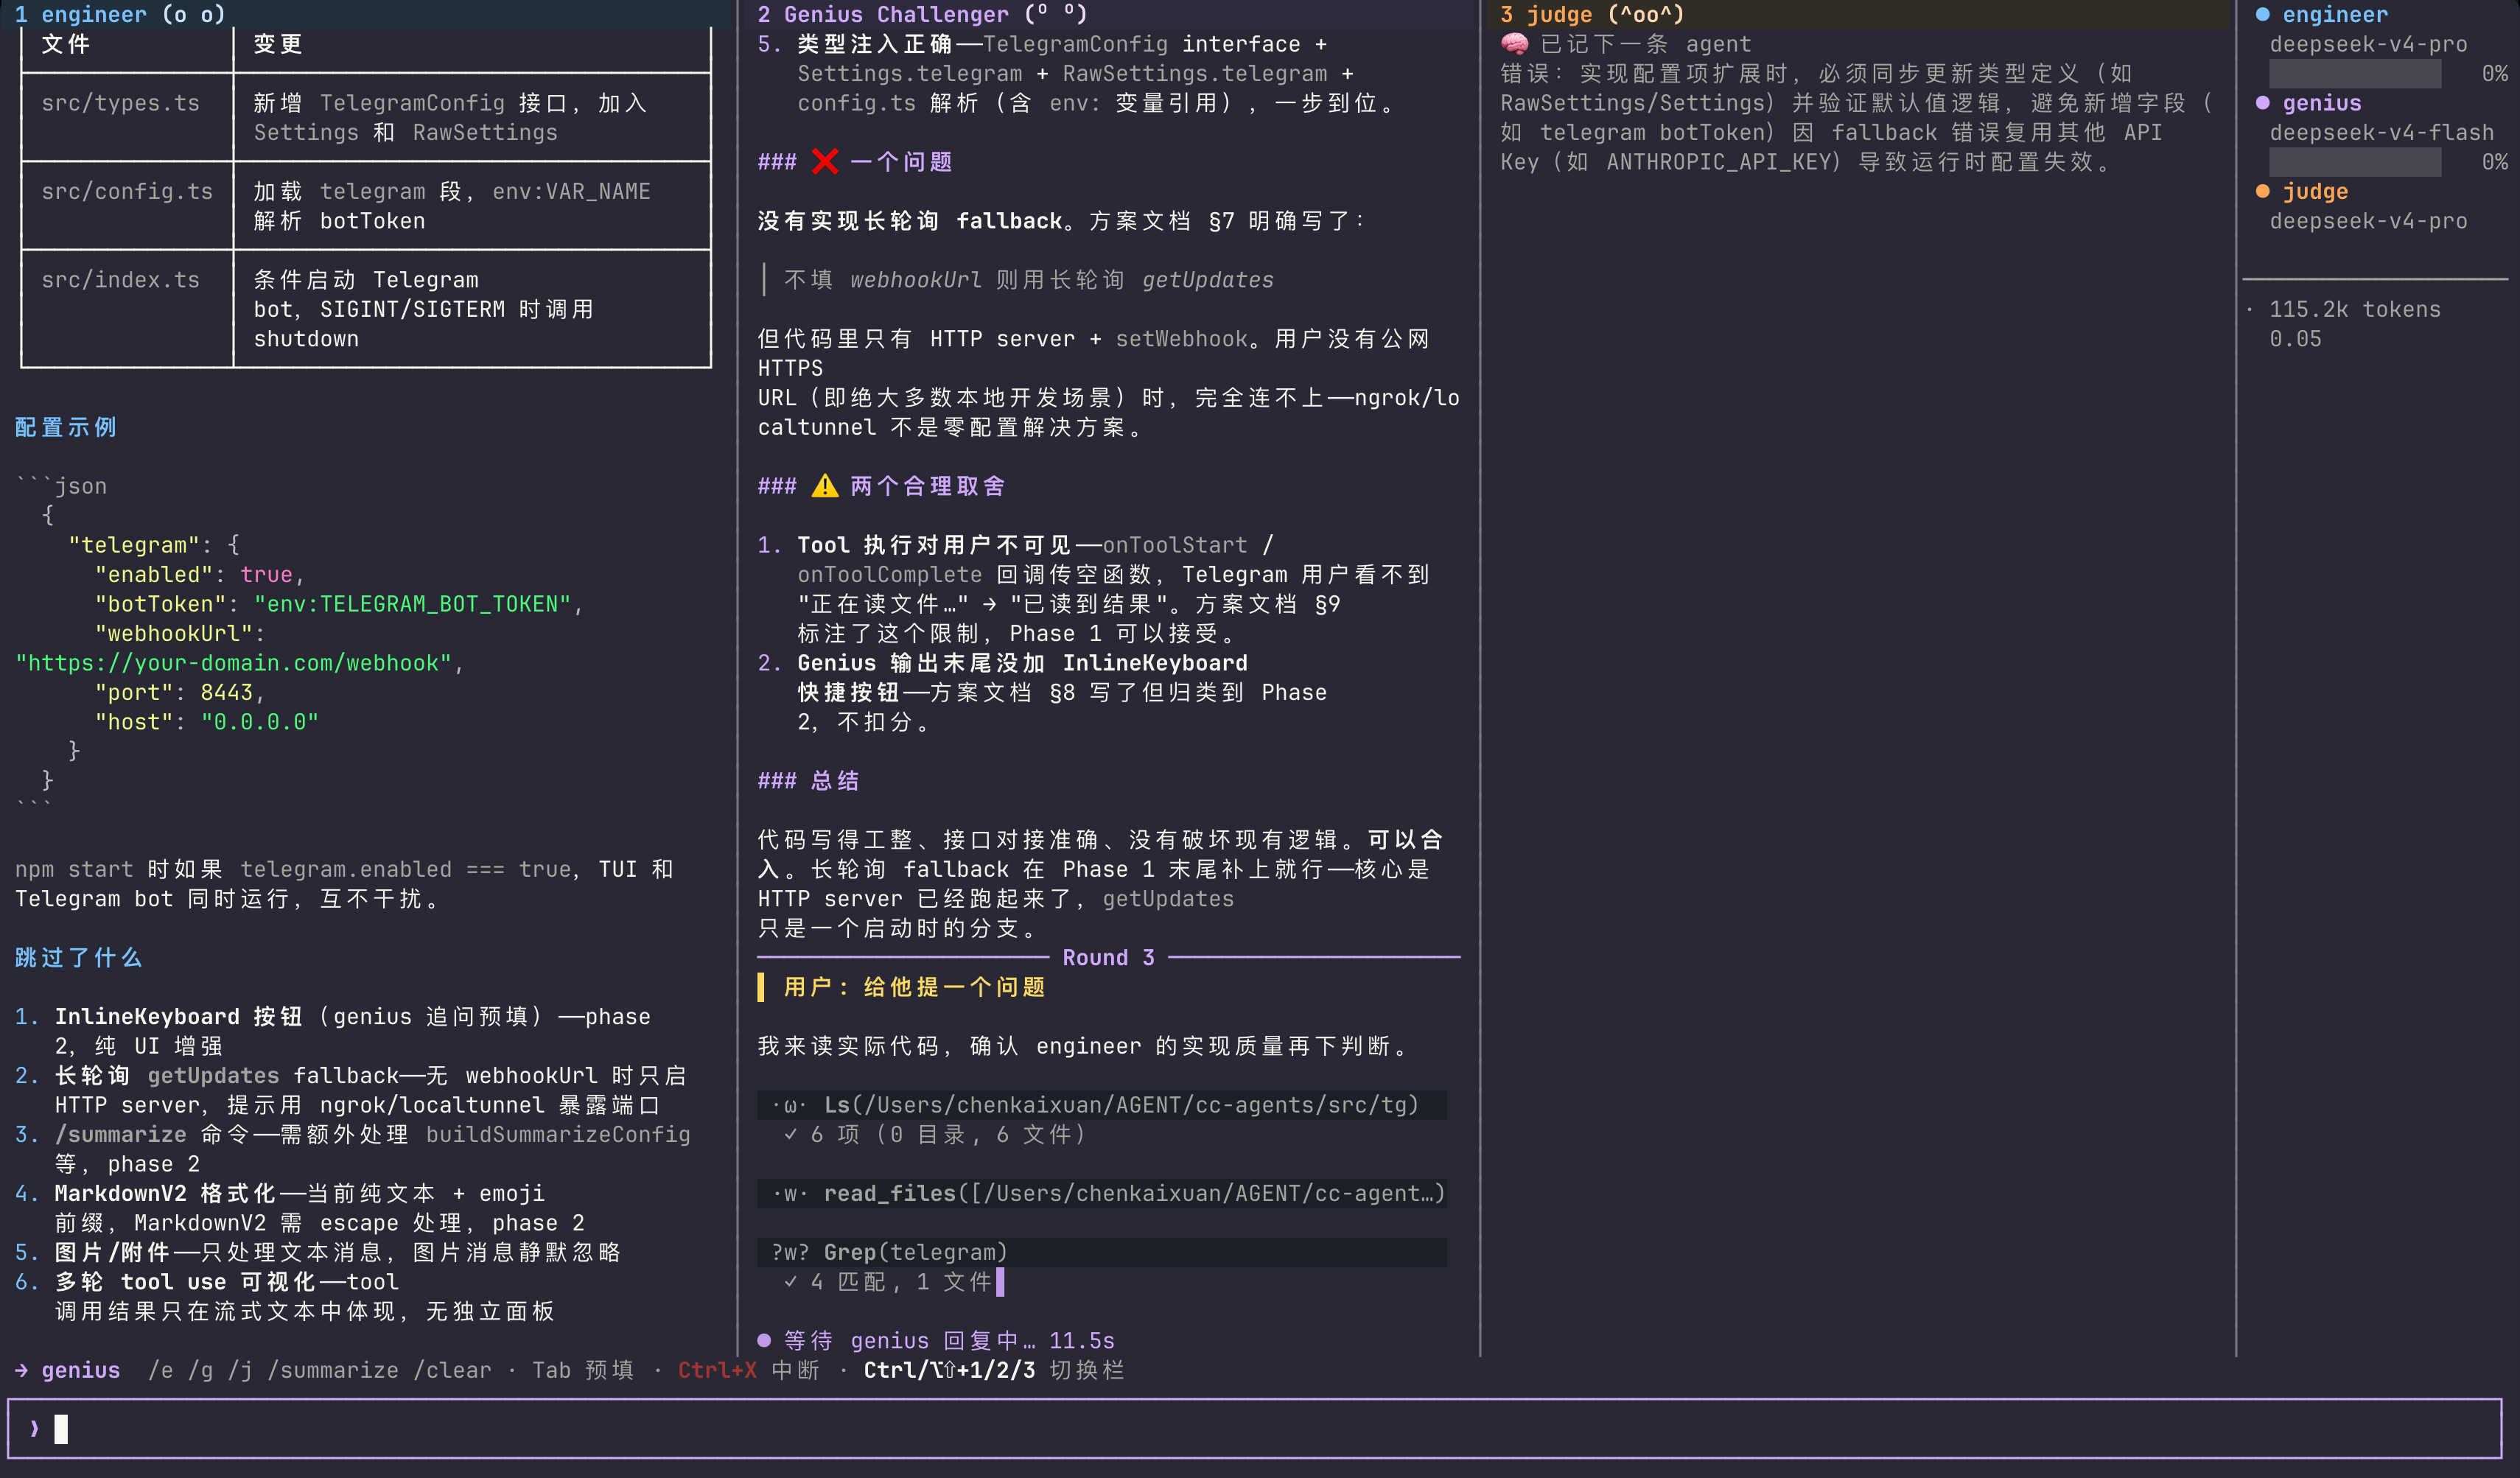Click the 一个问题 heading text

[x=901, y=162]
